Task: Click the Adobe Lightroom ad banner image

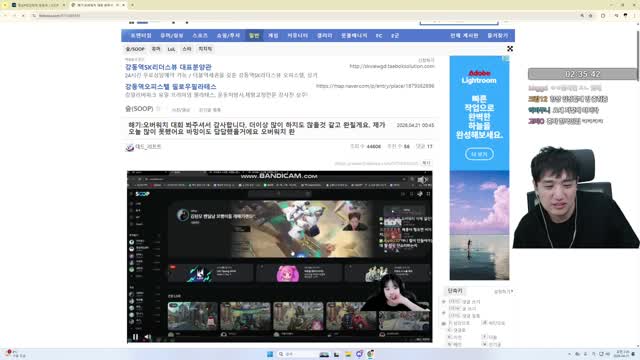Action: coord(479,168)
